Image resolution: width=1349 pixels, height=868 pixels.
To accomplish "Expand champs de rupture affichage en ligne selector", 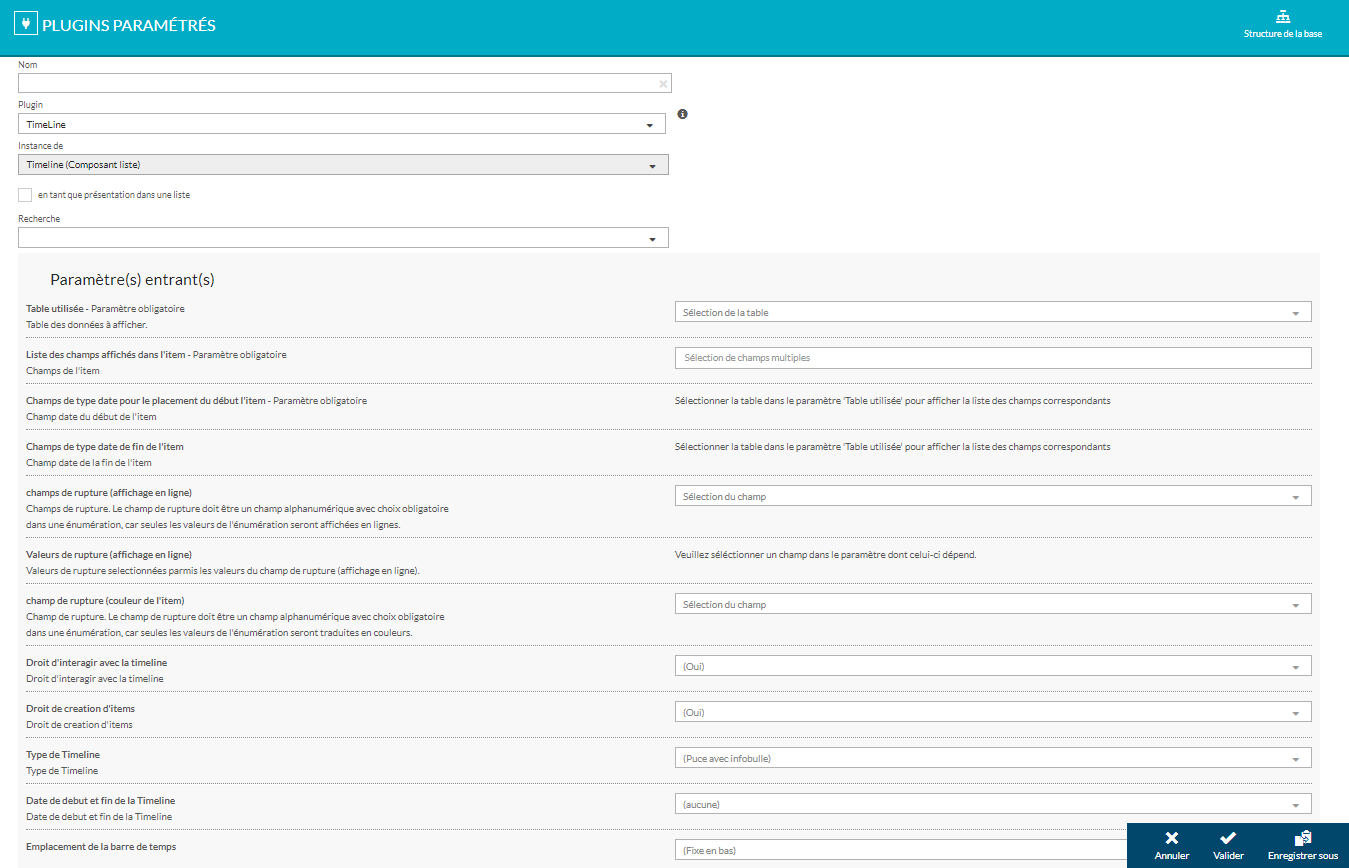I will coord(992,497).
